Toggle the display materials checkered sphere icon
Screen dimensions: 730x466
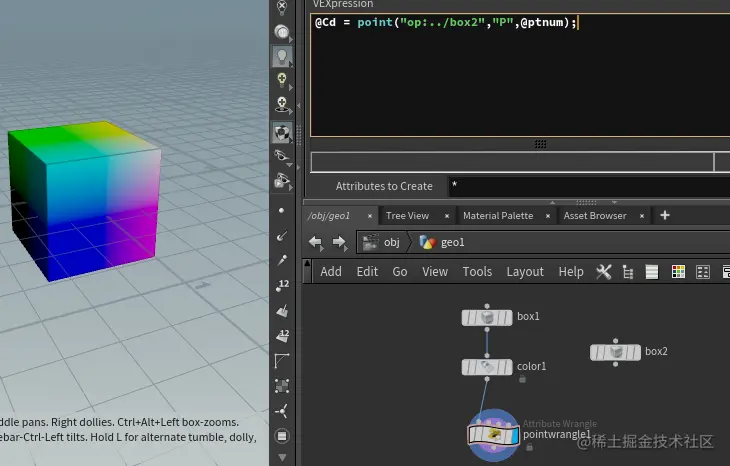pos(282,133)
